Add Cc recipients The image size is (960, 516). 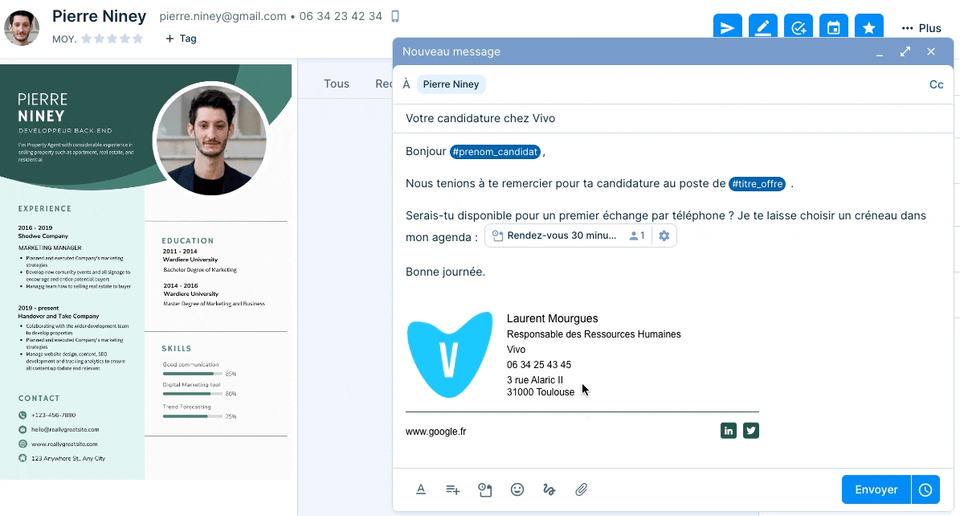[936, 84]
